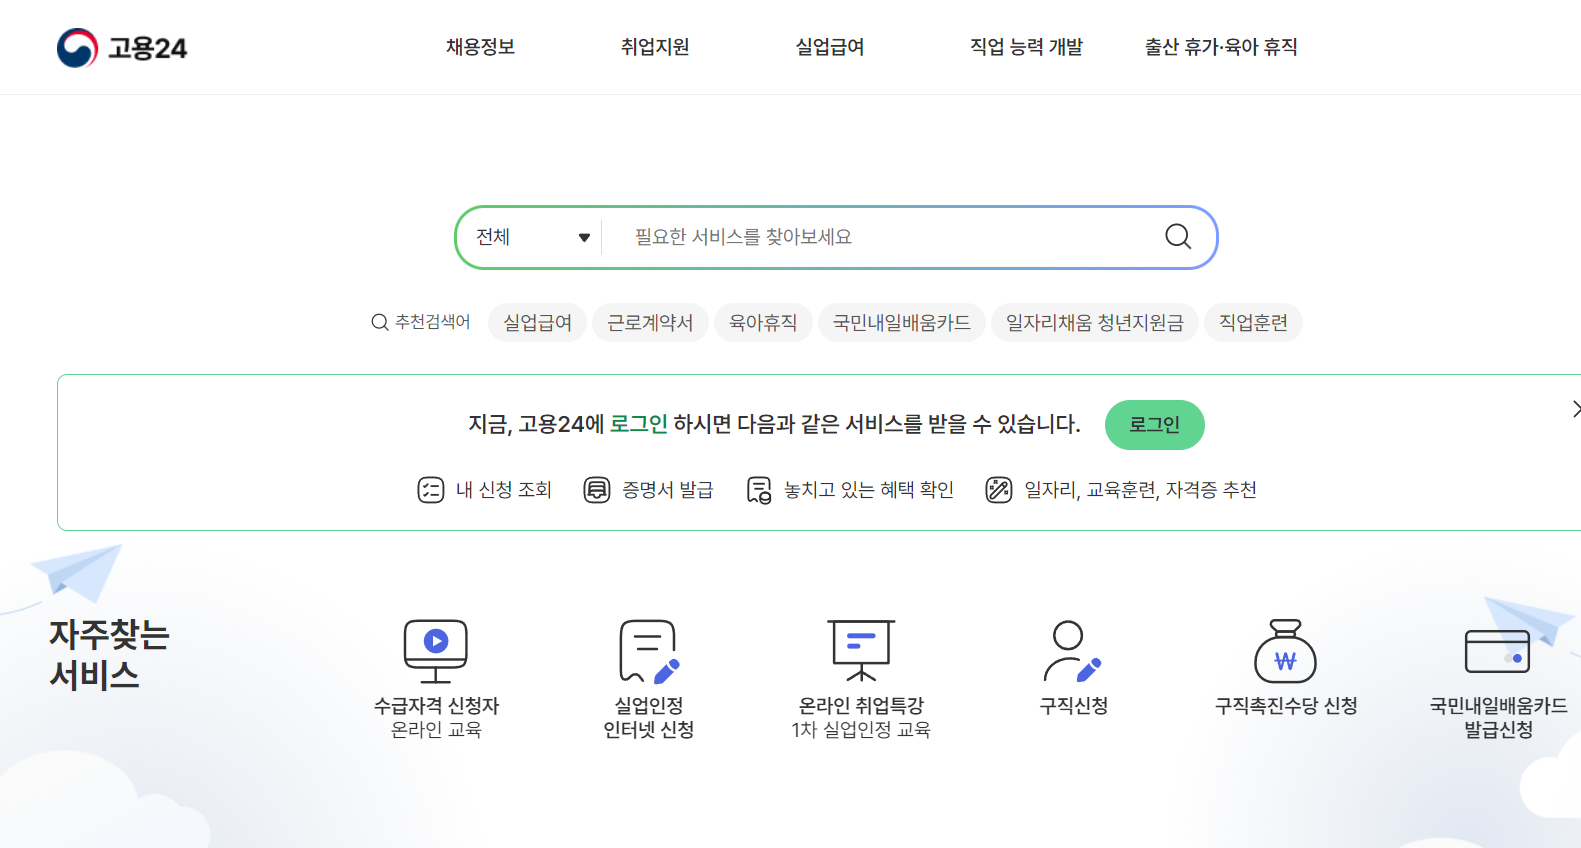The height and width of the screenshot is (848, 1581).
Task: Open 실업인정 인터넷 신청 icon
Action: 649,651
